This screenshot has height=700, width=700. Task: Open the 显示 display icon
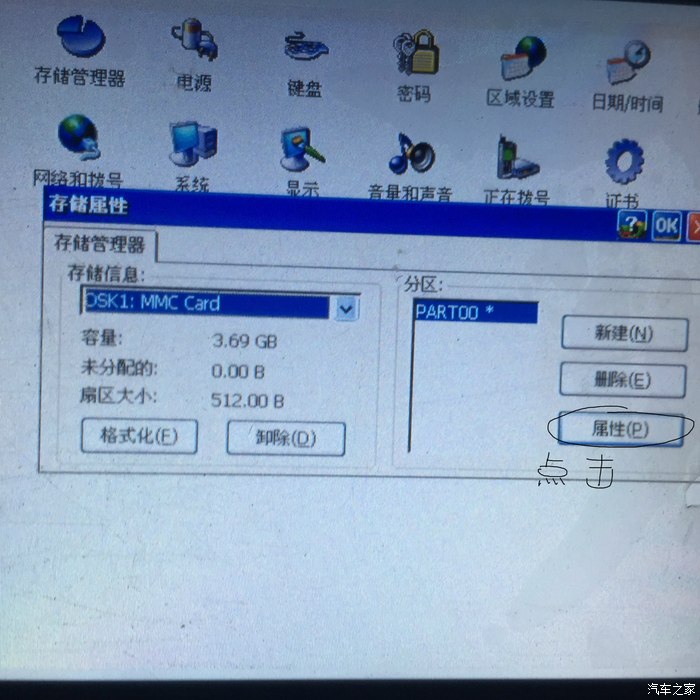click(x=303, y=162)
